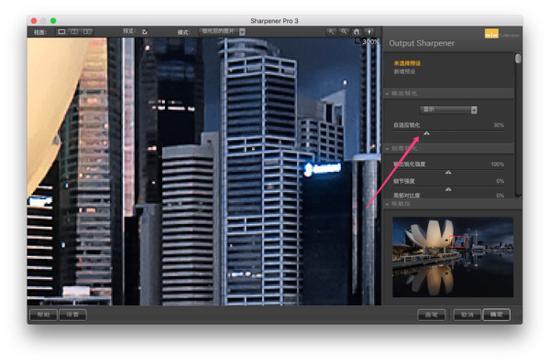The image size is (550, 363).
Task: Click the adaptive sharpening slider handle
Action: pos(427,133)
